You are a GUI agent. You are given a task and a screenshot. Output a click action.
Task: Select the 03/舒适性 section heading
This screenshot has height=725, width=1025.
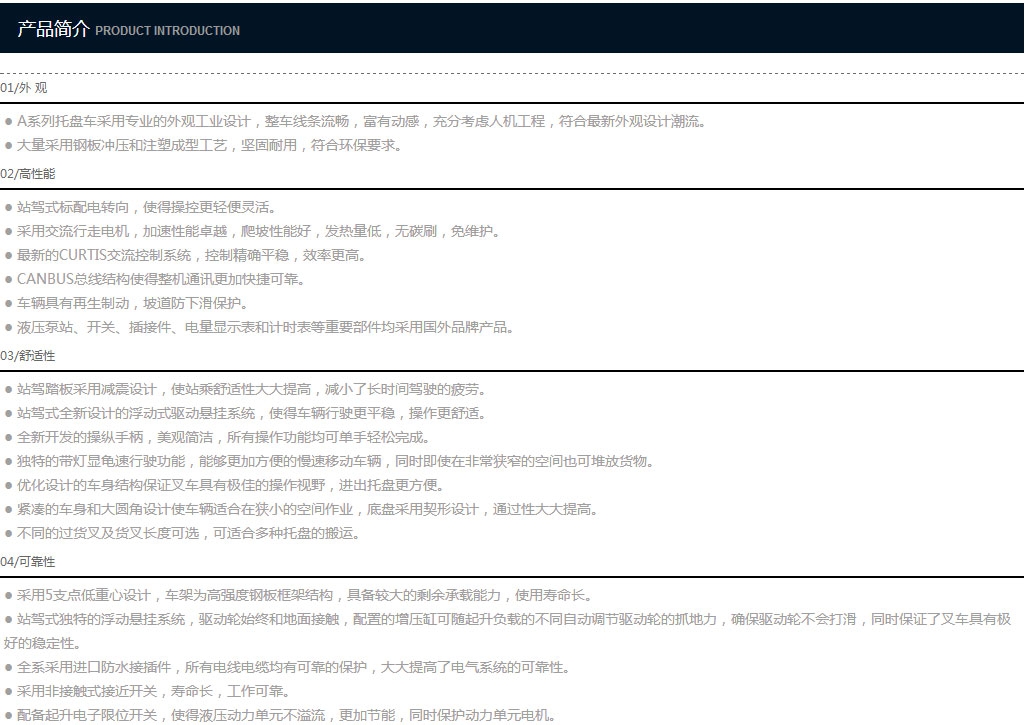27,356
